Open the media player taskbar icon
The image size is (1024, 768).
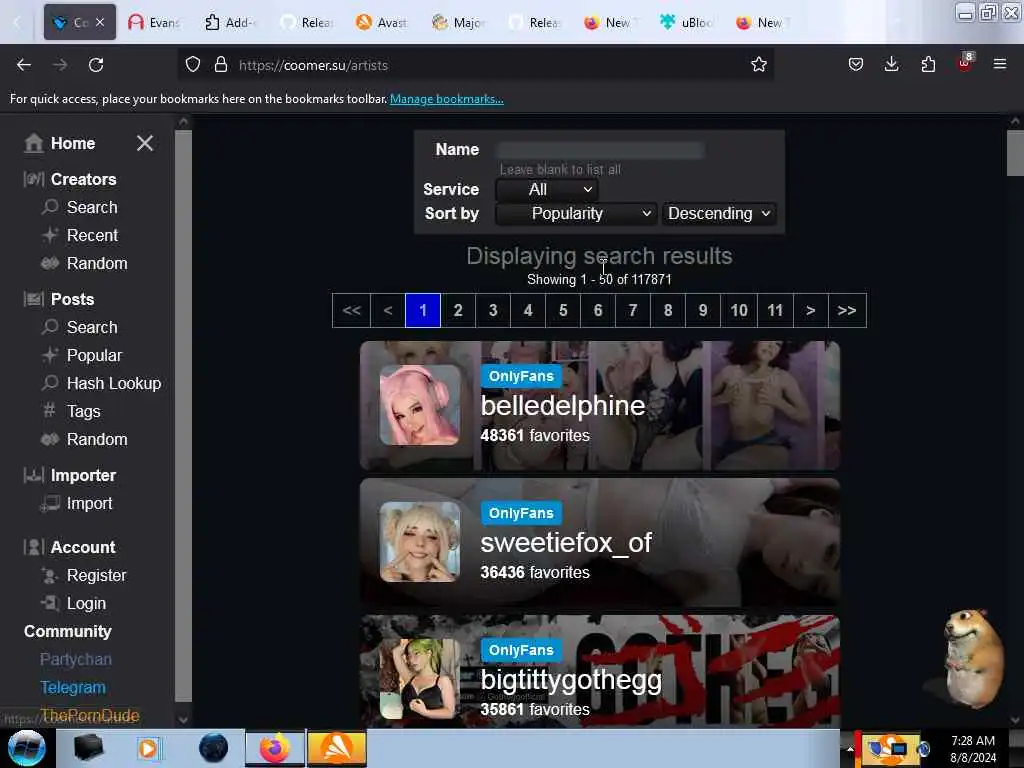coord(148,748)
